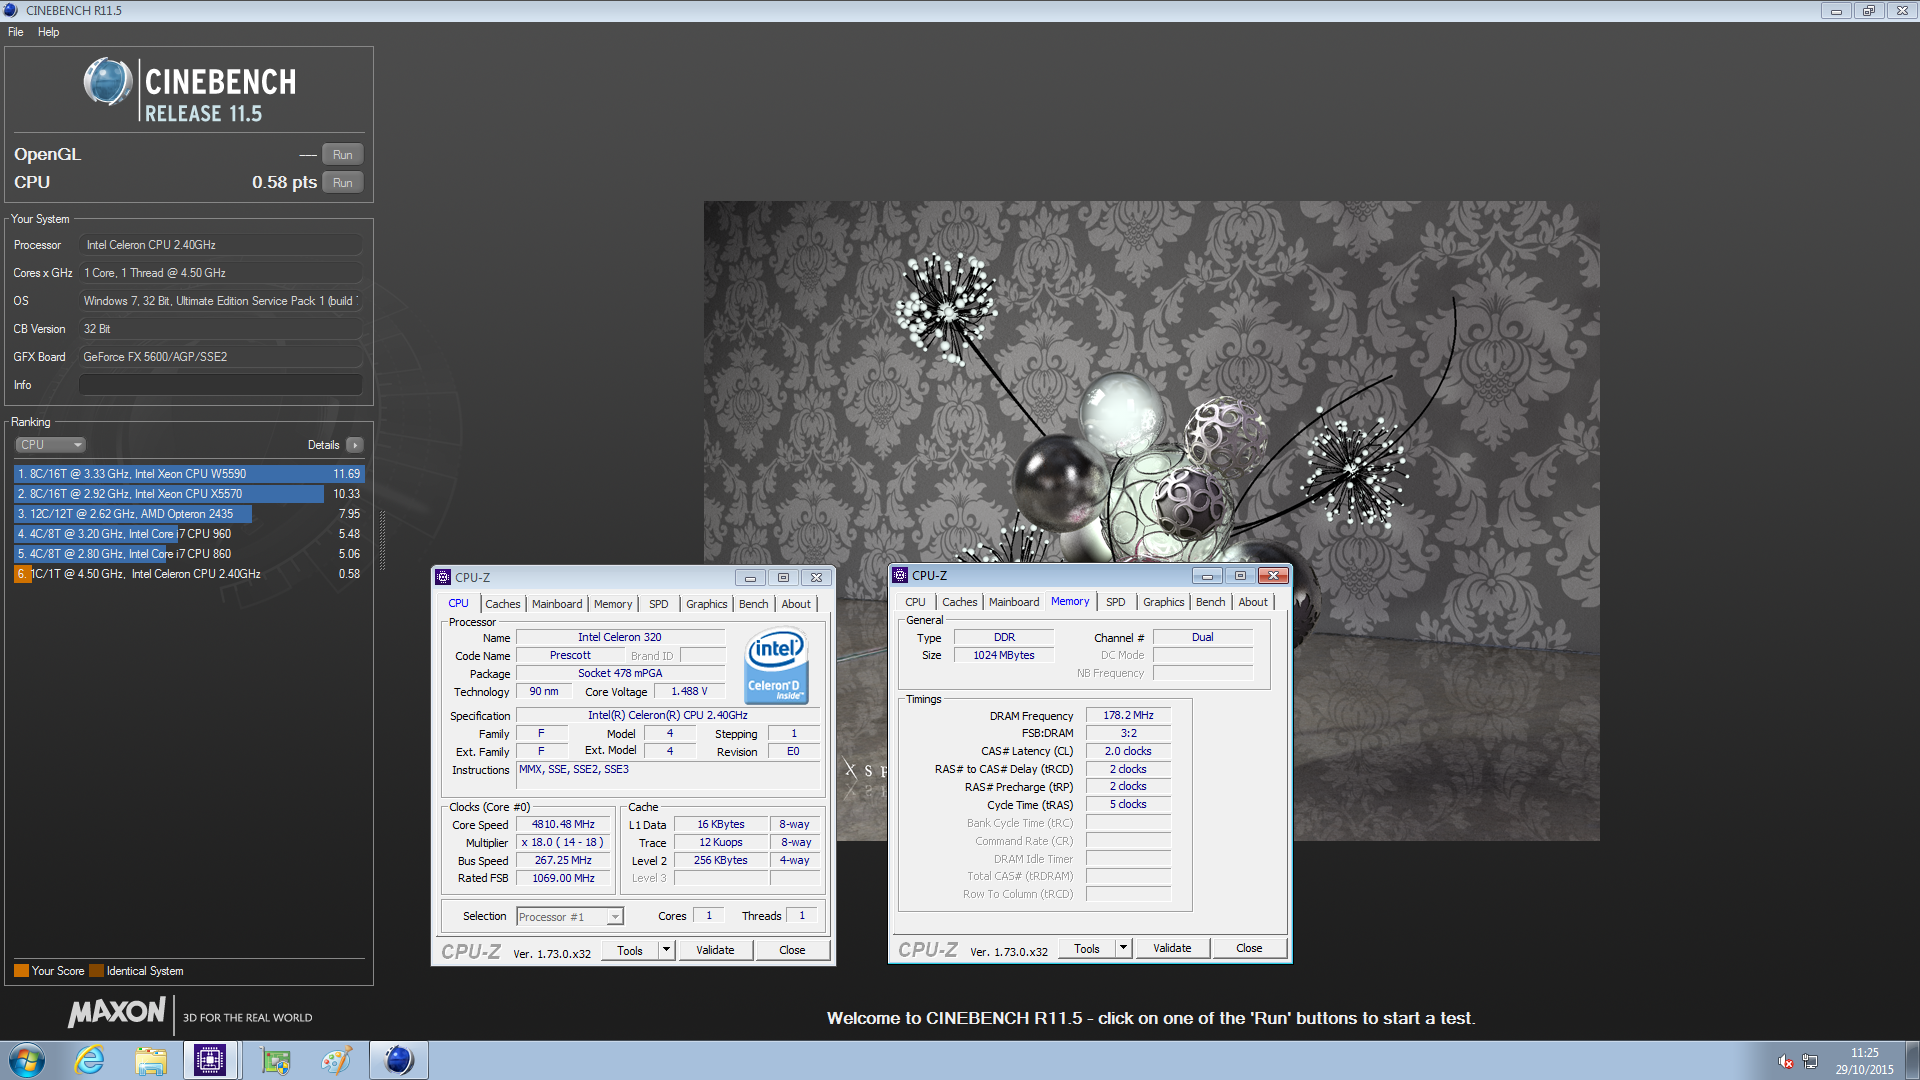Open the CPU ranking type dropdown
The width and height of the screenshot is (1920, 1080).
[50, 445]
